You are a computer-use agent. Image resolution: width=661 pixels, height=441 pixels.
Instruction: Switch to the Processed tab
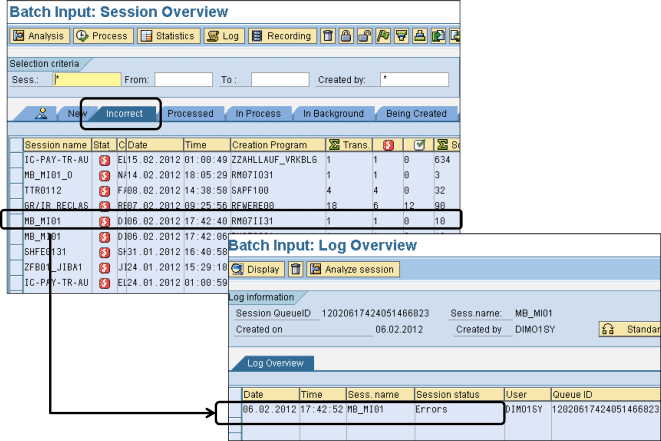[x=190, y=114]
